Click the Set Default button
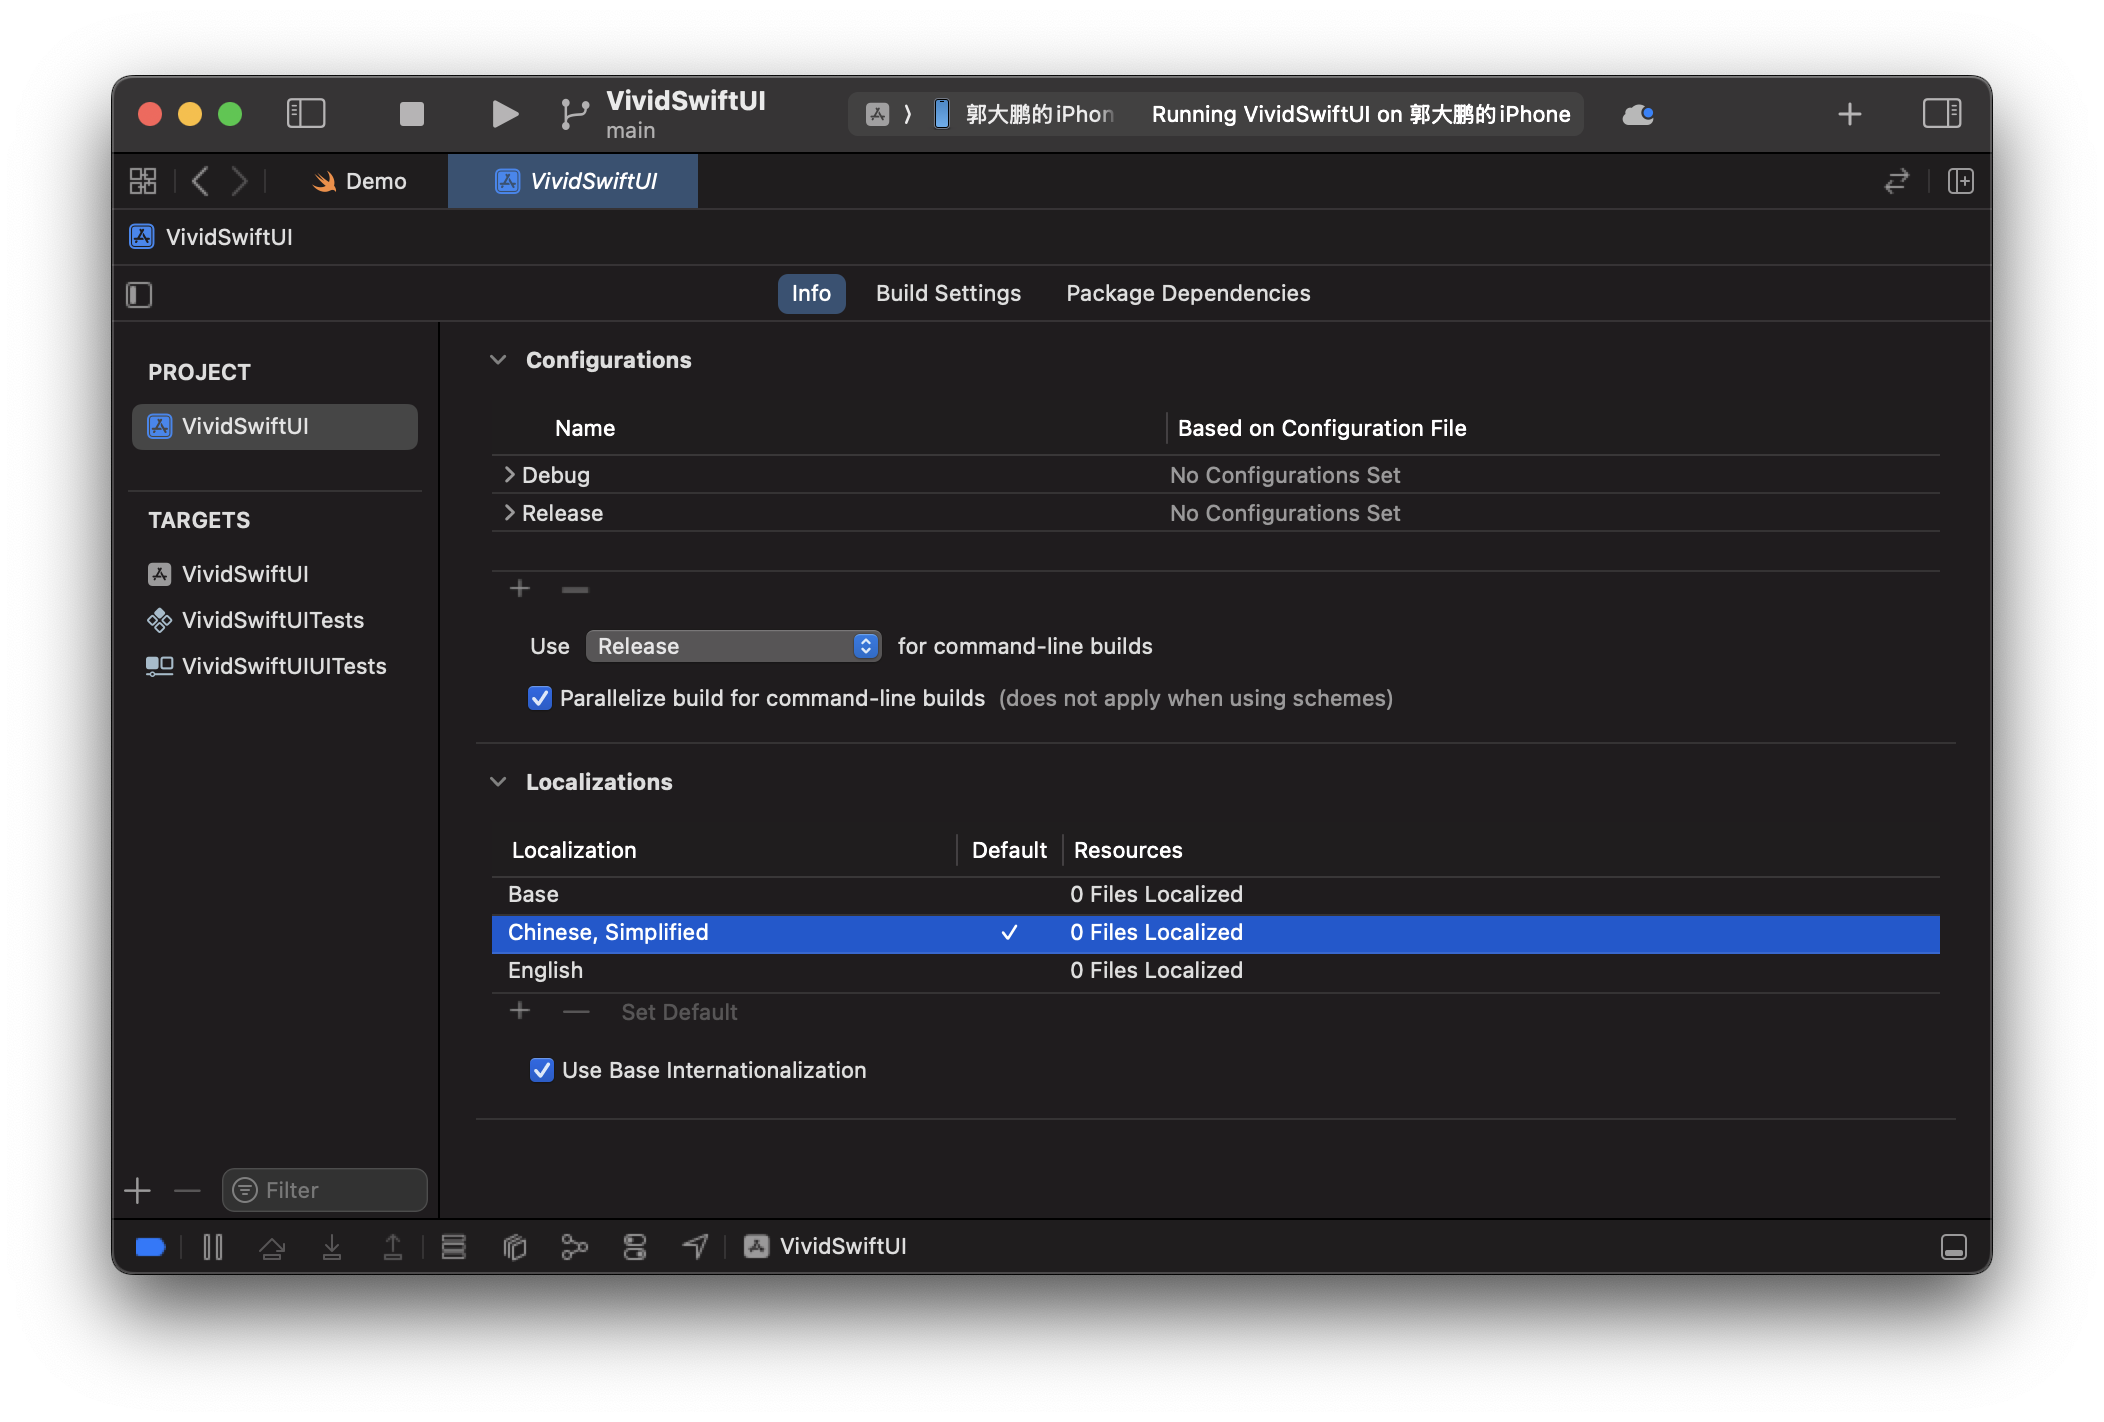The width and height of the screenshot is (2104, 1422). coord(679,1012)
